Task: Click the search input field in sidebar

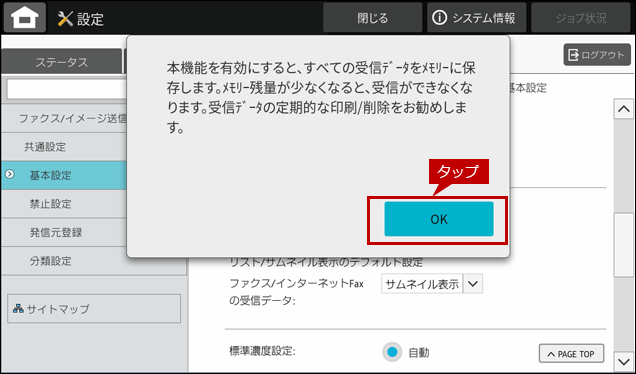Action: [x=67, y=89]
